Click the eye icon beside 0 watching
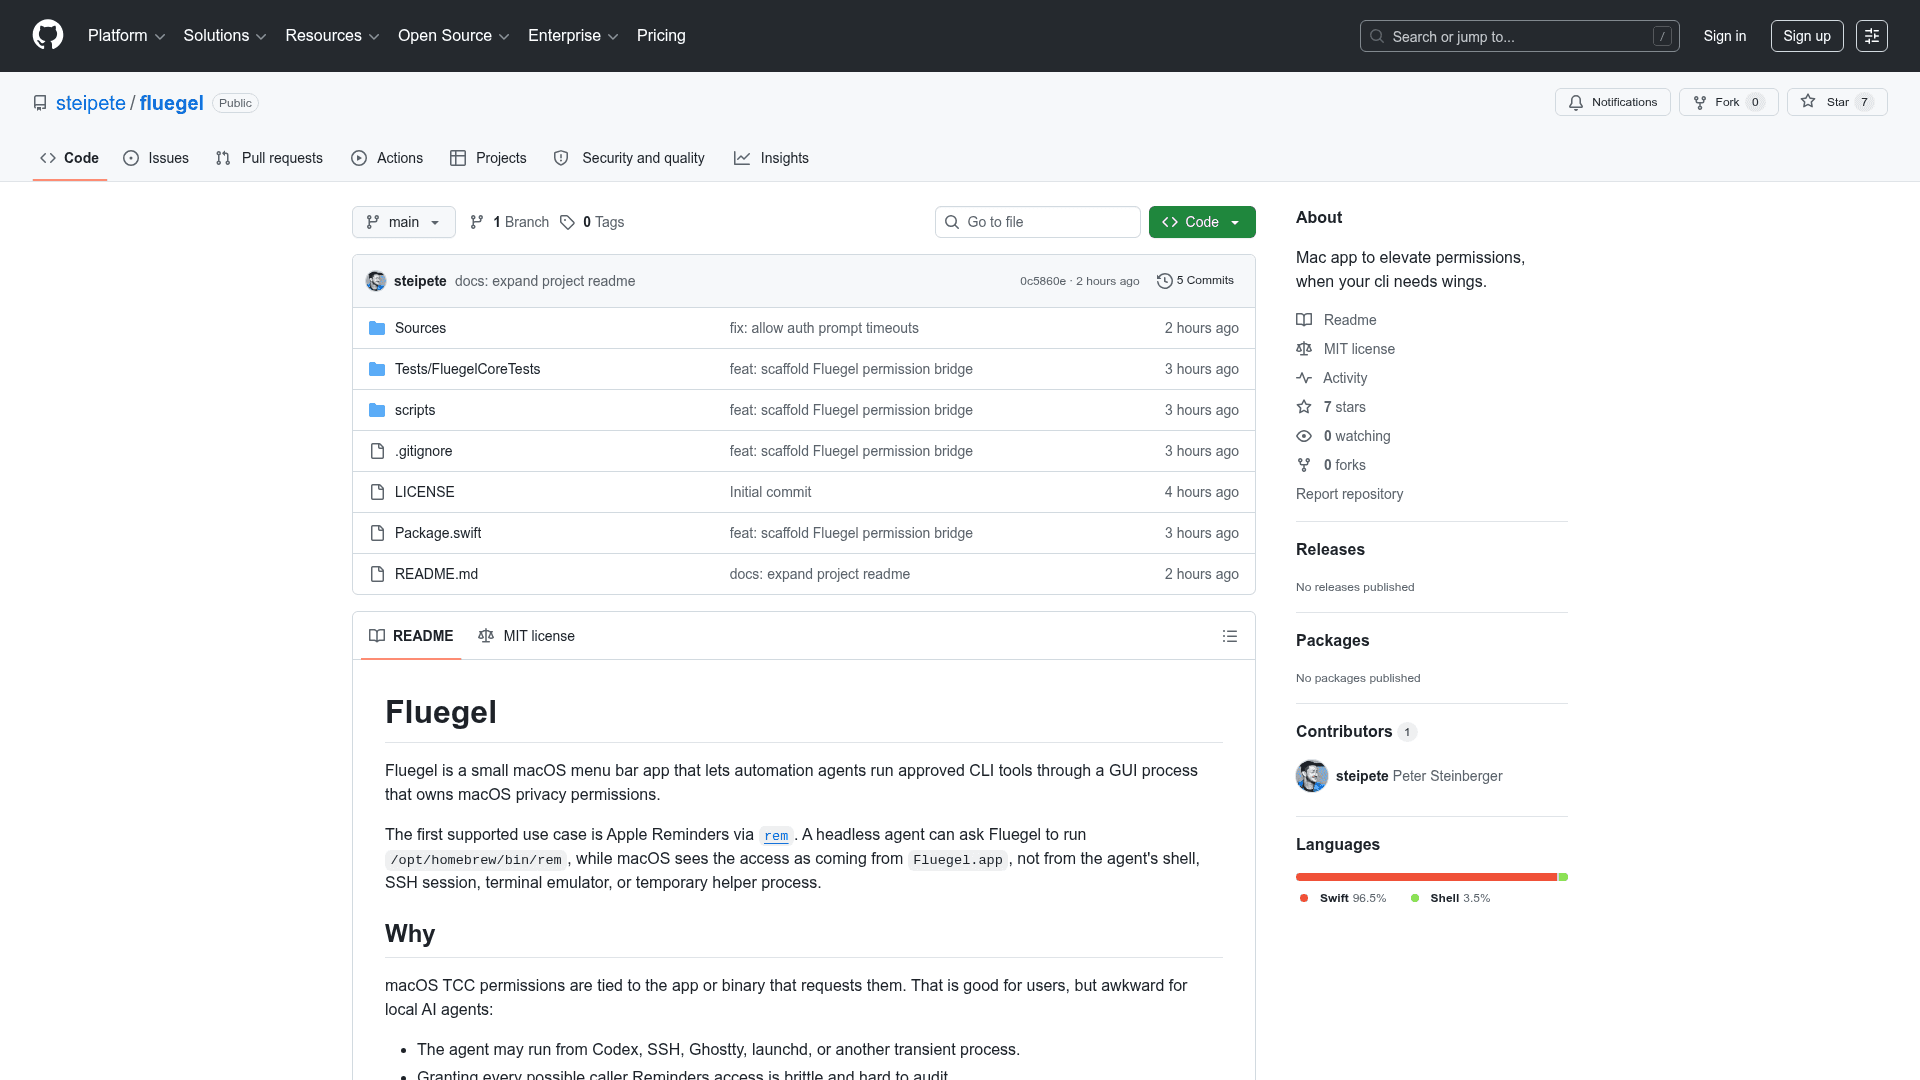The height and width of the screenshot is (1080, 1920). [1304, 436]
